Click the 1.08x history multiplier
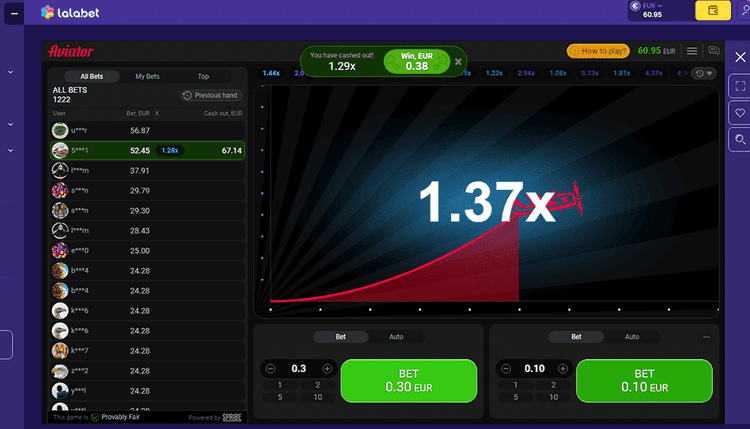The image size is (750, 429). (558, 73)
